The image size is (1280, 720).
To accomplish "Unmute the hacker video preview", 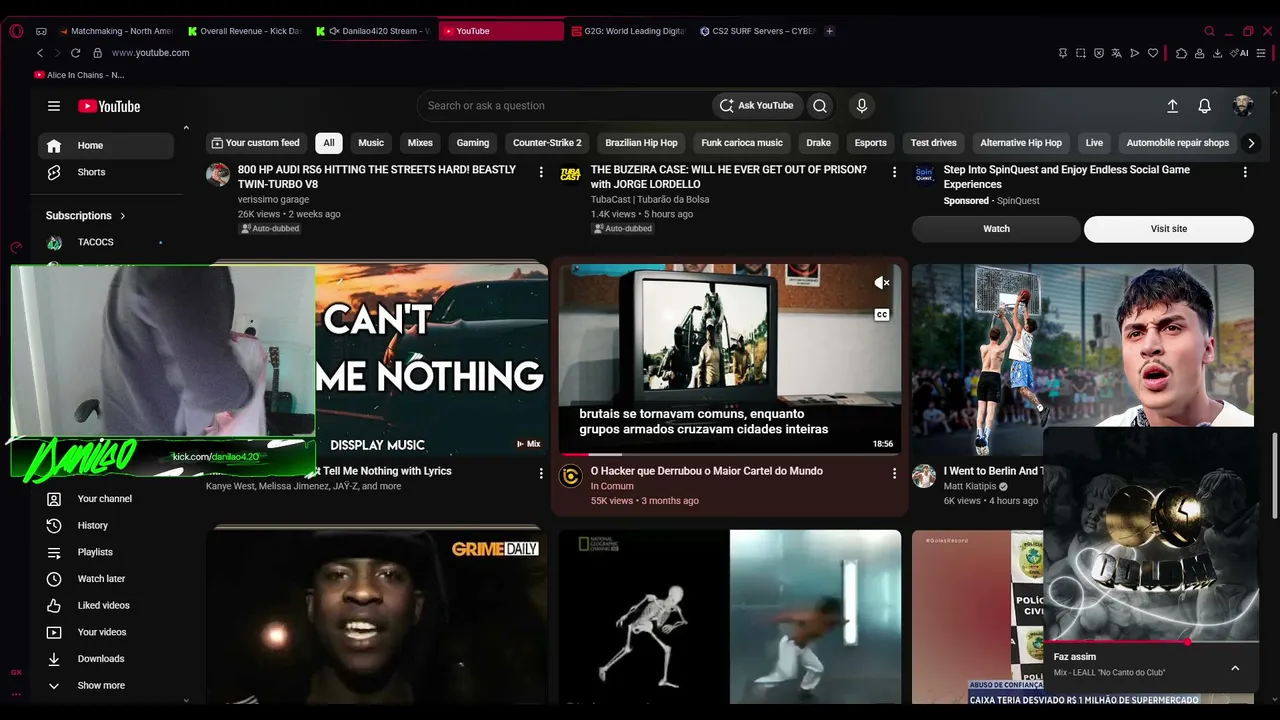I will 882,283.
